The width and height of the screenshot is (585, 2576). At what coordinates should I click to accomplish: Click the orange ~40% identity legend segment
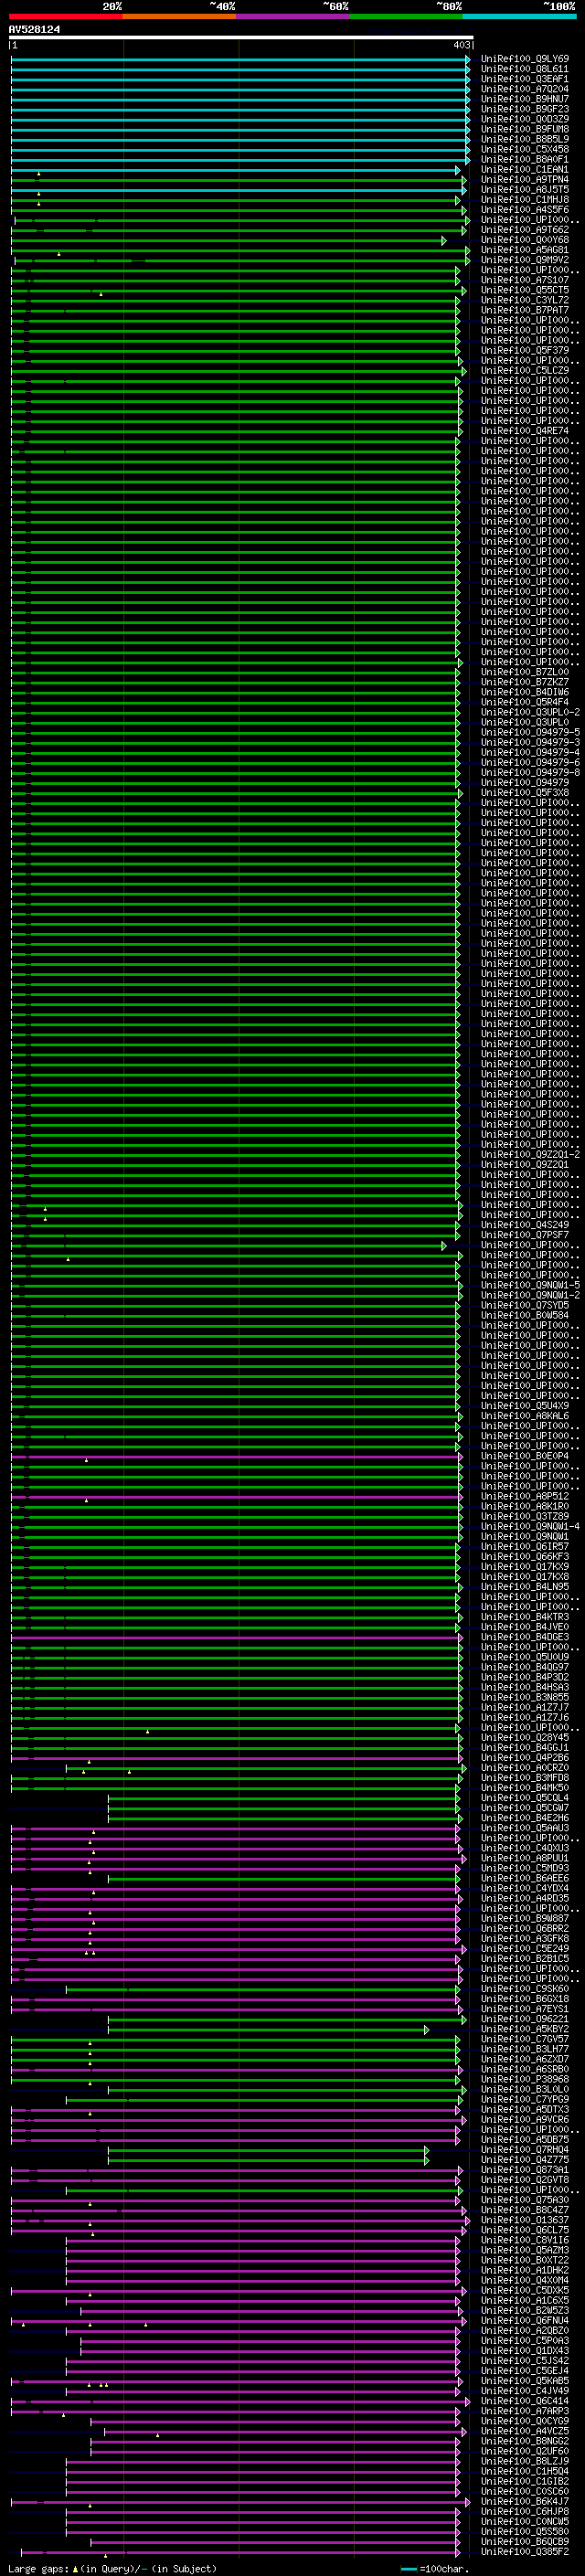click(179, 16)
